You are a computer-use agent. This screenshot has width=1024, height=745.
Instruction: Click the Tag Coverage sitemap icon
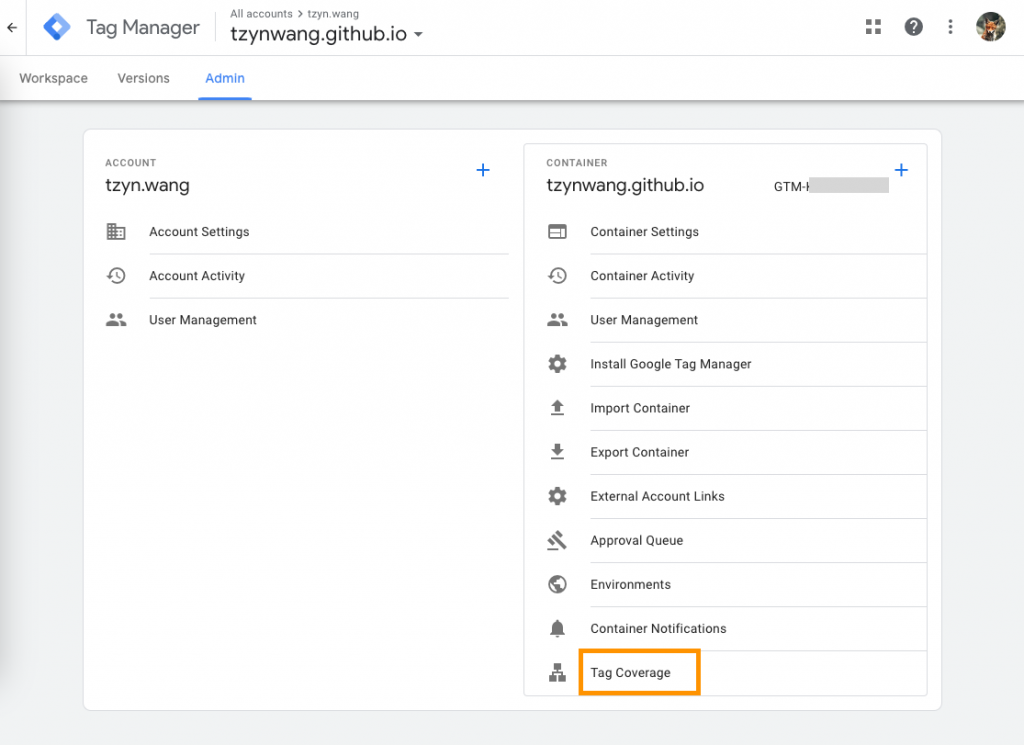click(x=557, y=673)
